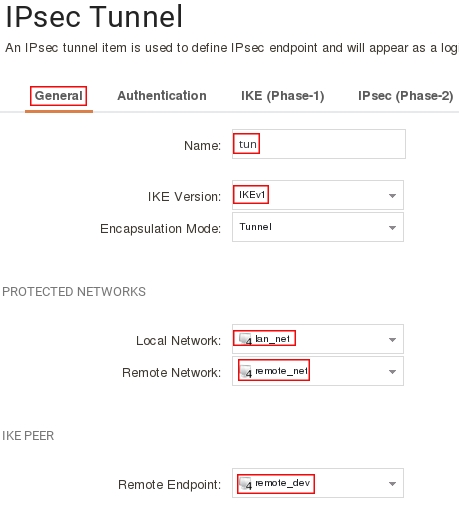
Task: Open the IPsec (Phase-2) tab
Action: click(x=406, y=96)
